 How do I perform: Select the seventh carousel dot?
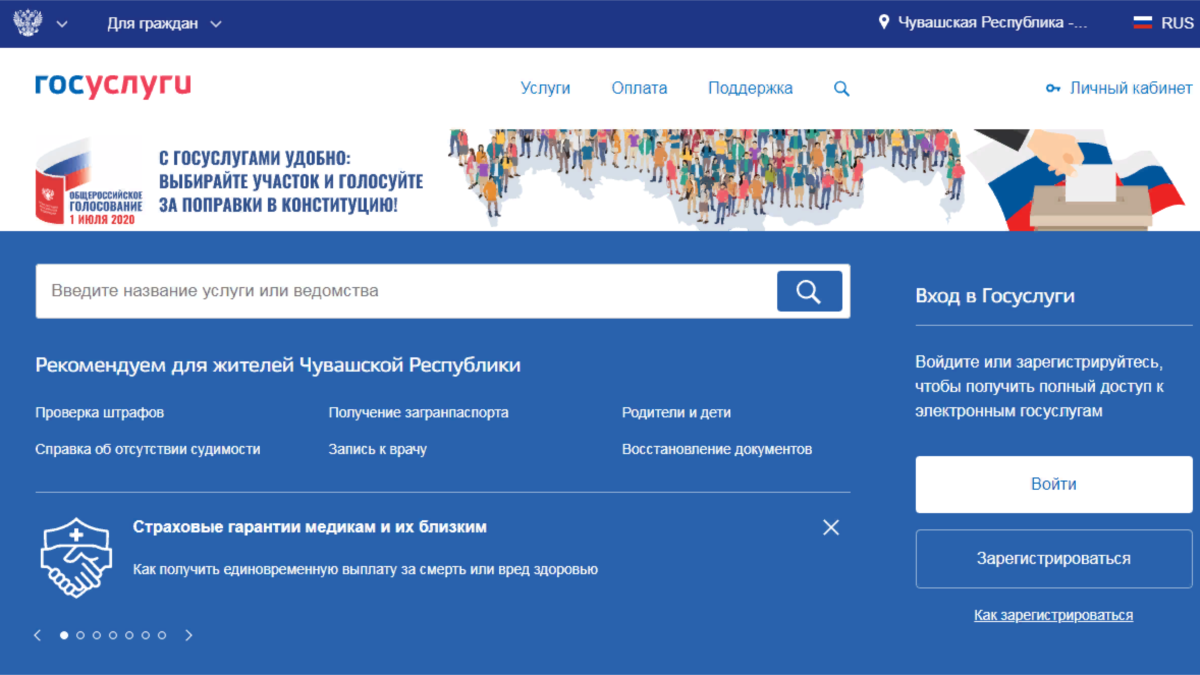tap(162, 635)
